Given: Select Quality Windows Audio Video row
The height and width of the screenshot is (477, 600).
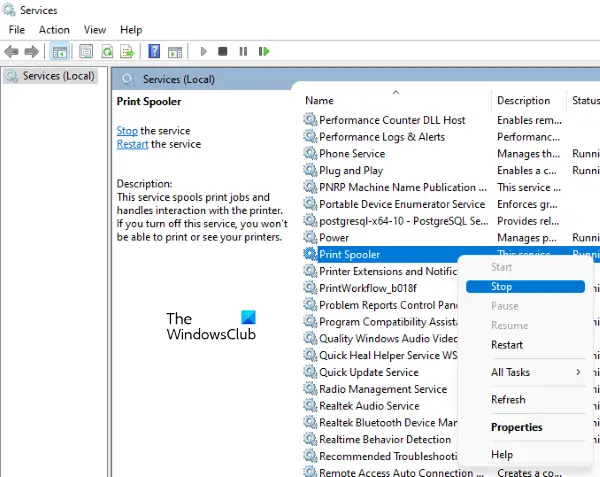Looking at the screenshot, I should pos(388,339).
